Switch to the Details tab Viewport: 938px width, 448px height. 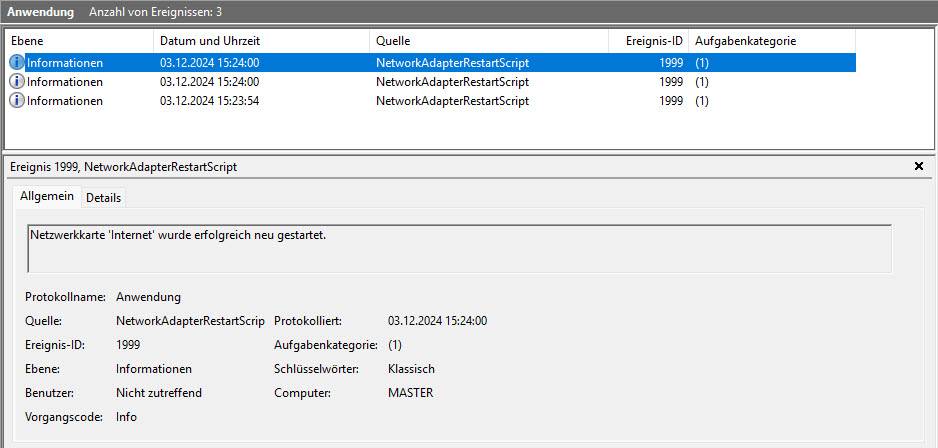(103, 198)
